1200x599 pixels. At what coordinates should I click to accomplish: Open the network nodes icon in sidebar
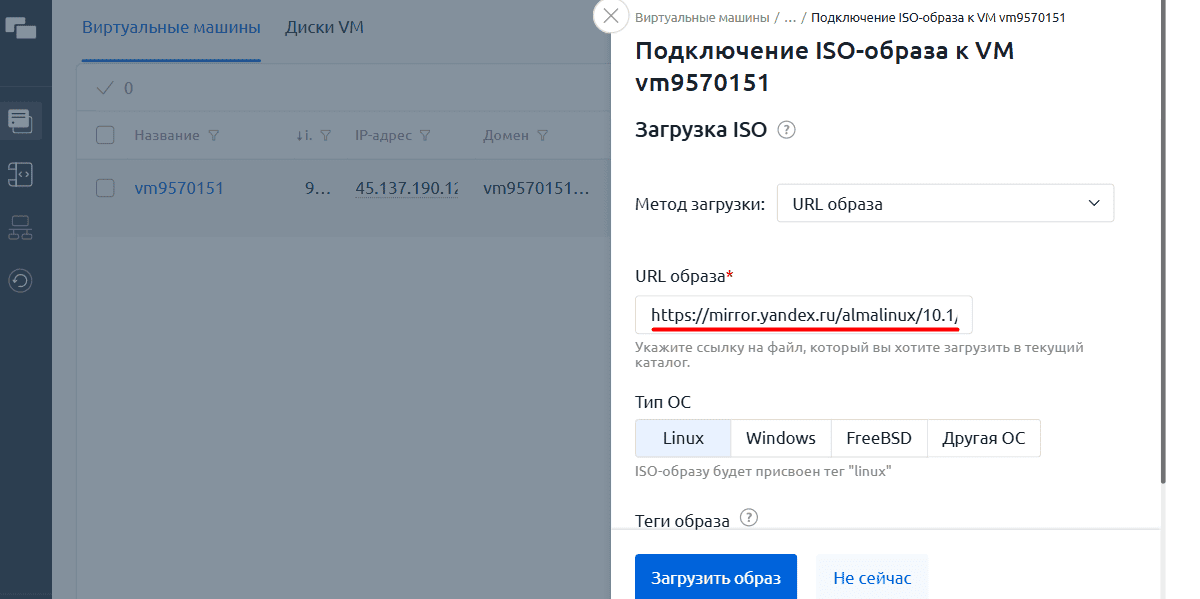pos(20,228)
